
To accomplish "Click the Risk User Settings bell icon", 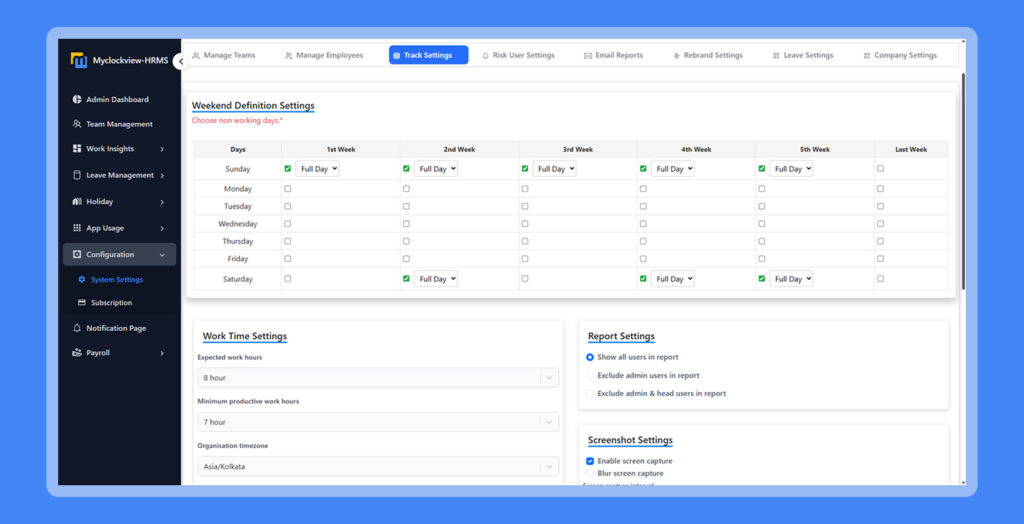I will pos(485,56).
